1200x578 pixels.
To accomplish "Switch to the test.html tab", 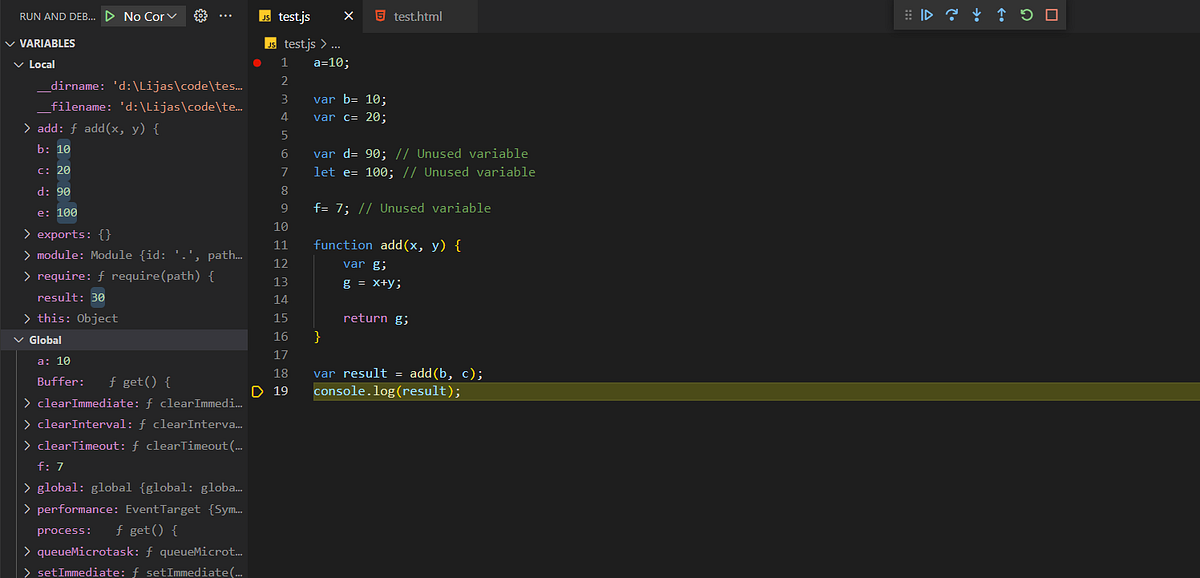I will [x=420, y=16].
